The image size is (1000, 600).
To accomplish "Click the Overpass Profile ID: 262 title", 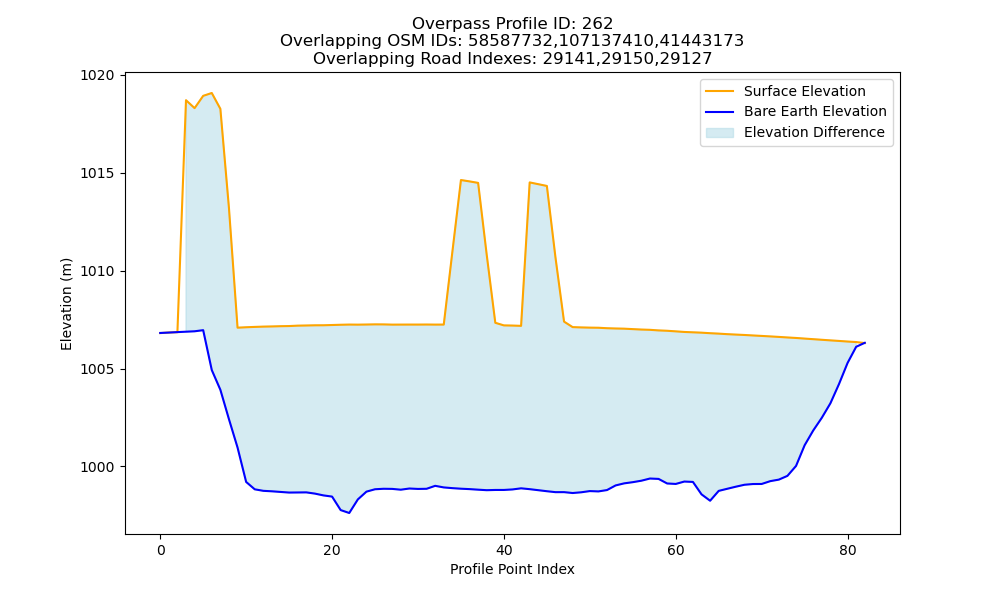I will [x=512, y=24].
